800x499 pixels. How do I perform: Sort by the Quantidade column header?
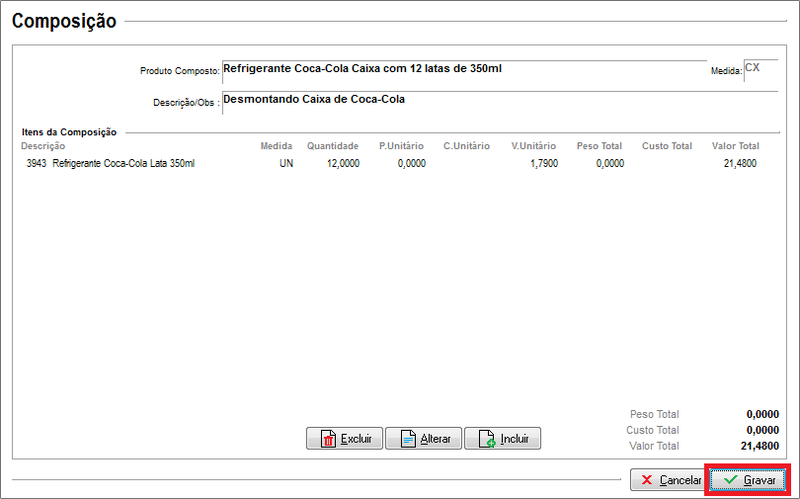point(332,146)
